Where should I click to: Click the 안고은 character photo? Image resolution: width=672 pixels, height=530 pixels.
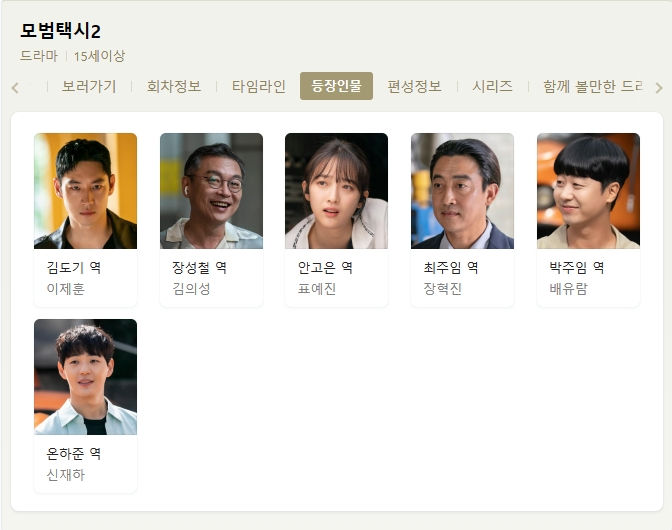(336, 191)
